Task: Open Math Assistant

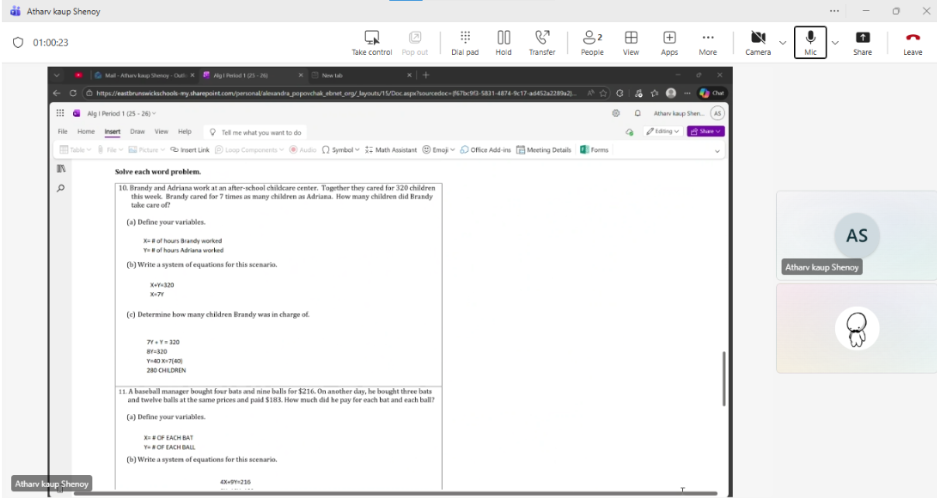Action: pos(391,150)
